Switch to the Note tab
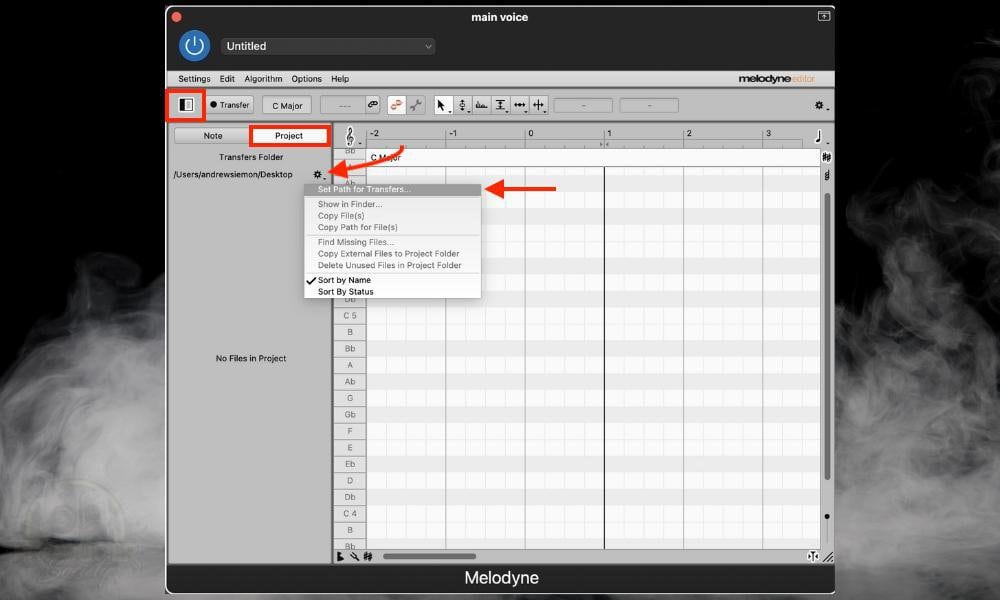Viewport: 1000px width, 600px height. click(213, 136)
